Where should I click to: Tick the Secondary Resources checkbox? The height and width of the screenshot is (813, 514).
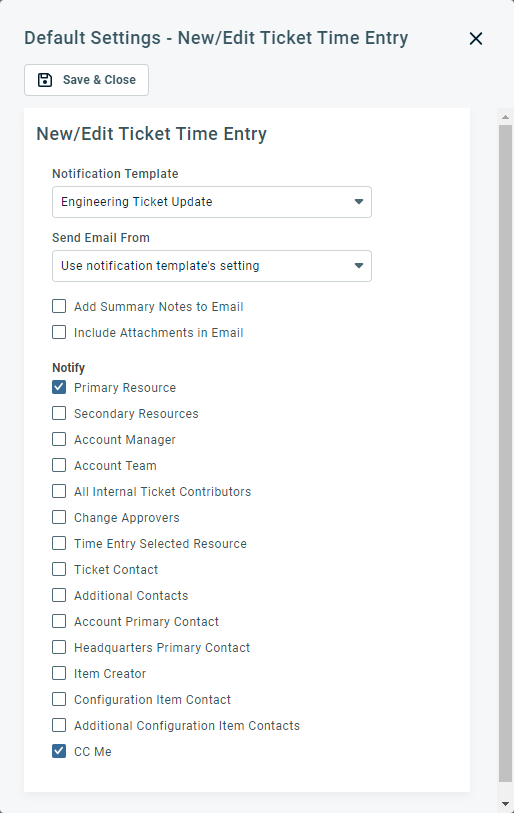(x=59, y=413)
